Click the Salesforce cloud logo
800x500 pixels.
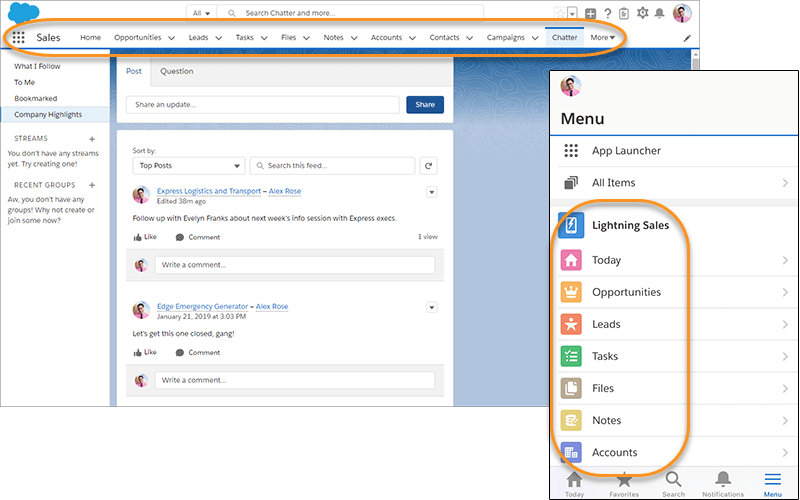[23, 12]
